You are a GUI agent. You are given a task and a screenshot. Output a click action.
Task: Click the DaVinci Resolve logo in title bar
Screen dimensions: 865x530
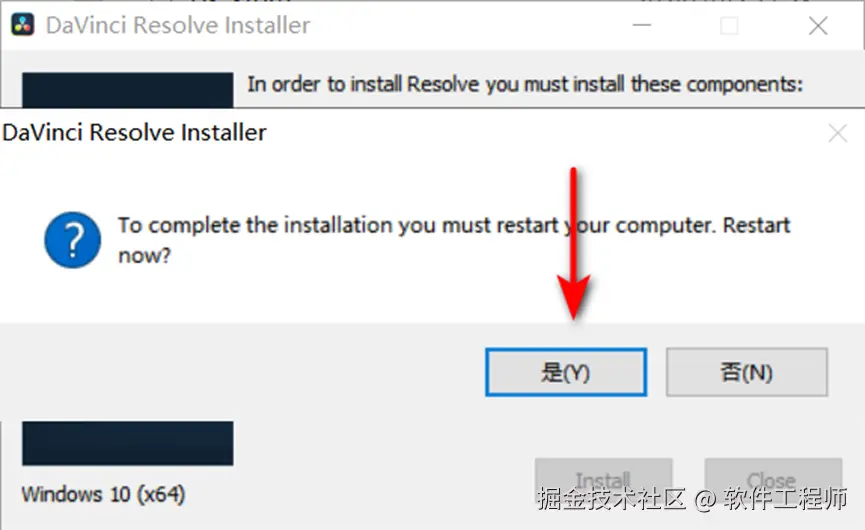click(x=23, y=25)
